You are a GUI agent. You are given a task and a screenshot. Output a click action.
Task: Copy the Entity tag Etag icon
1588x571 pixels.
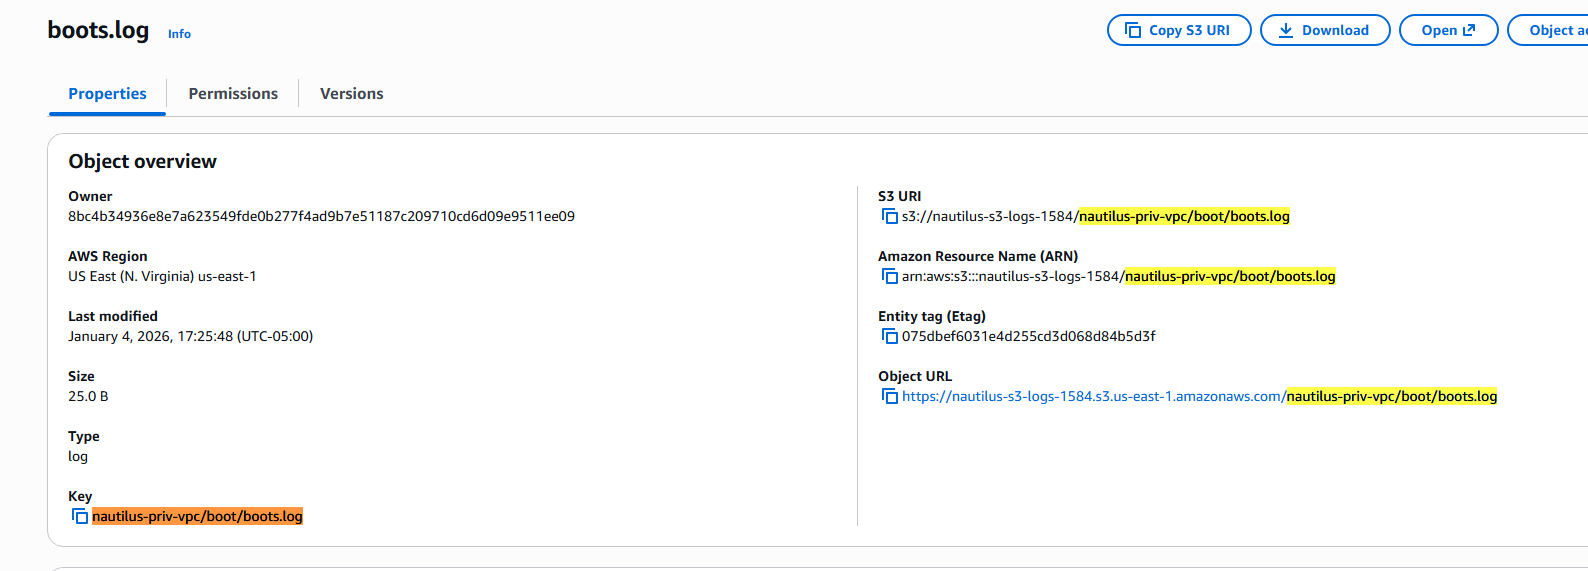point(889,336)
